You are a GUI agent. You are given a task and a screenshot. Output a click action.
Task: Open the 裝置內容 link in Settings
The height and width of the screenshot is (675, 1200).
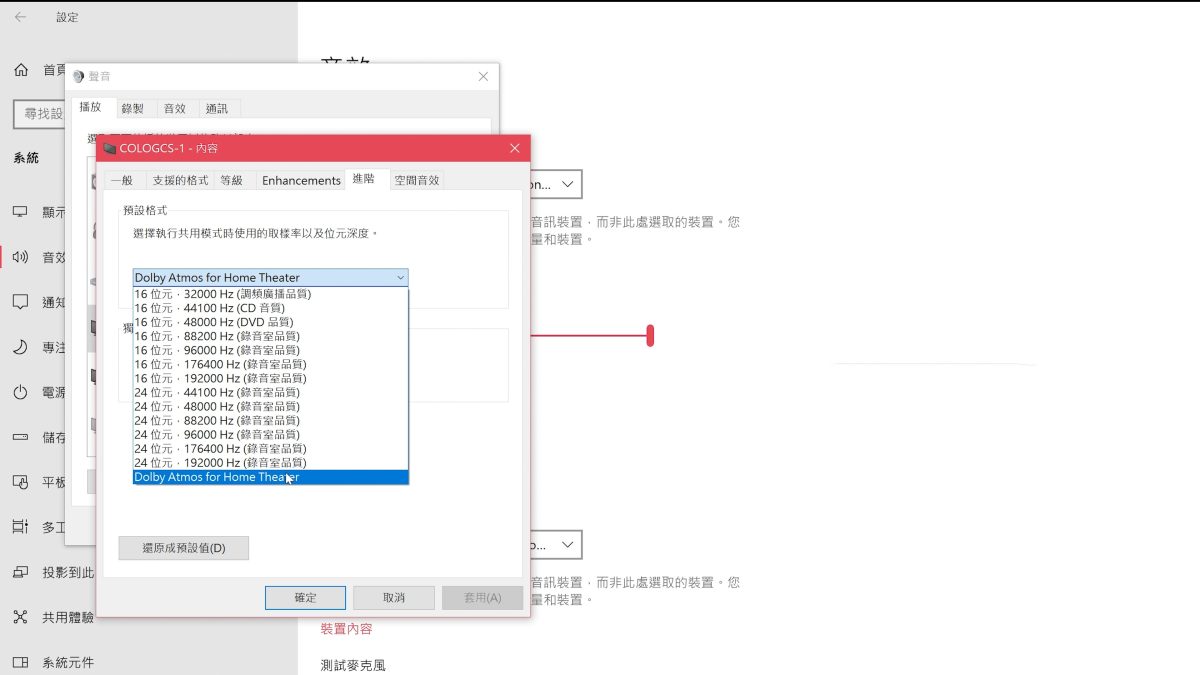(x=346, y=629)
